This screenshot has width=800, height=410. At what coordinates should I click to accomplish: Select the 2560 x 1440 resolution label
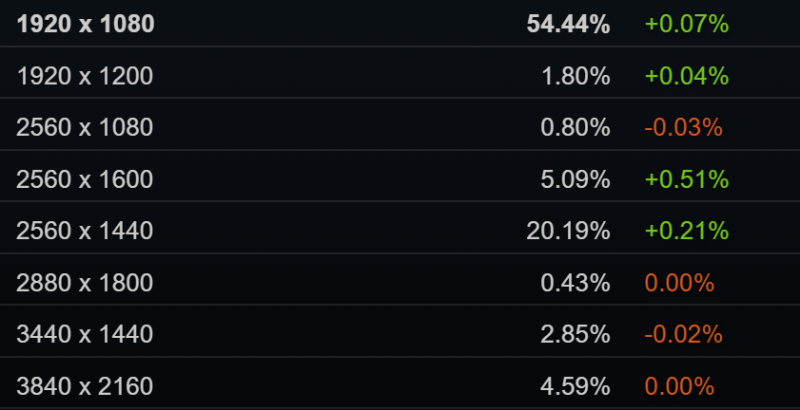tap(85, 232)
